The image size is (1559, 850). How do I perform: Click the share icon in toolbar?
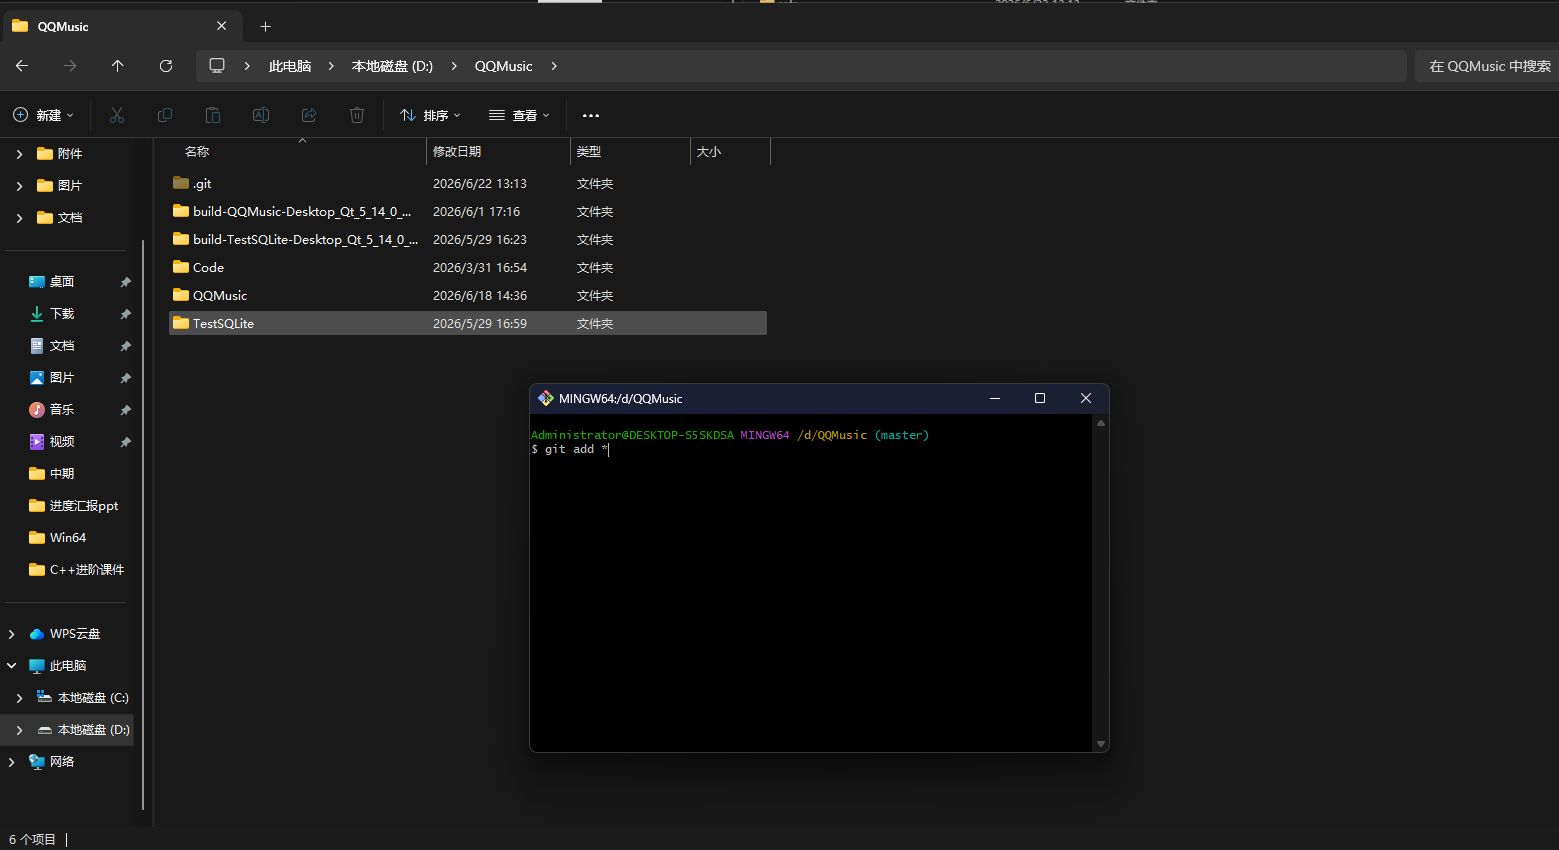click(x=309, y=115)
